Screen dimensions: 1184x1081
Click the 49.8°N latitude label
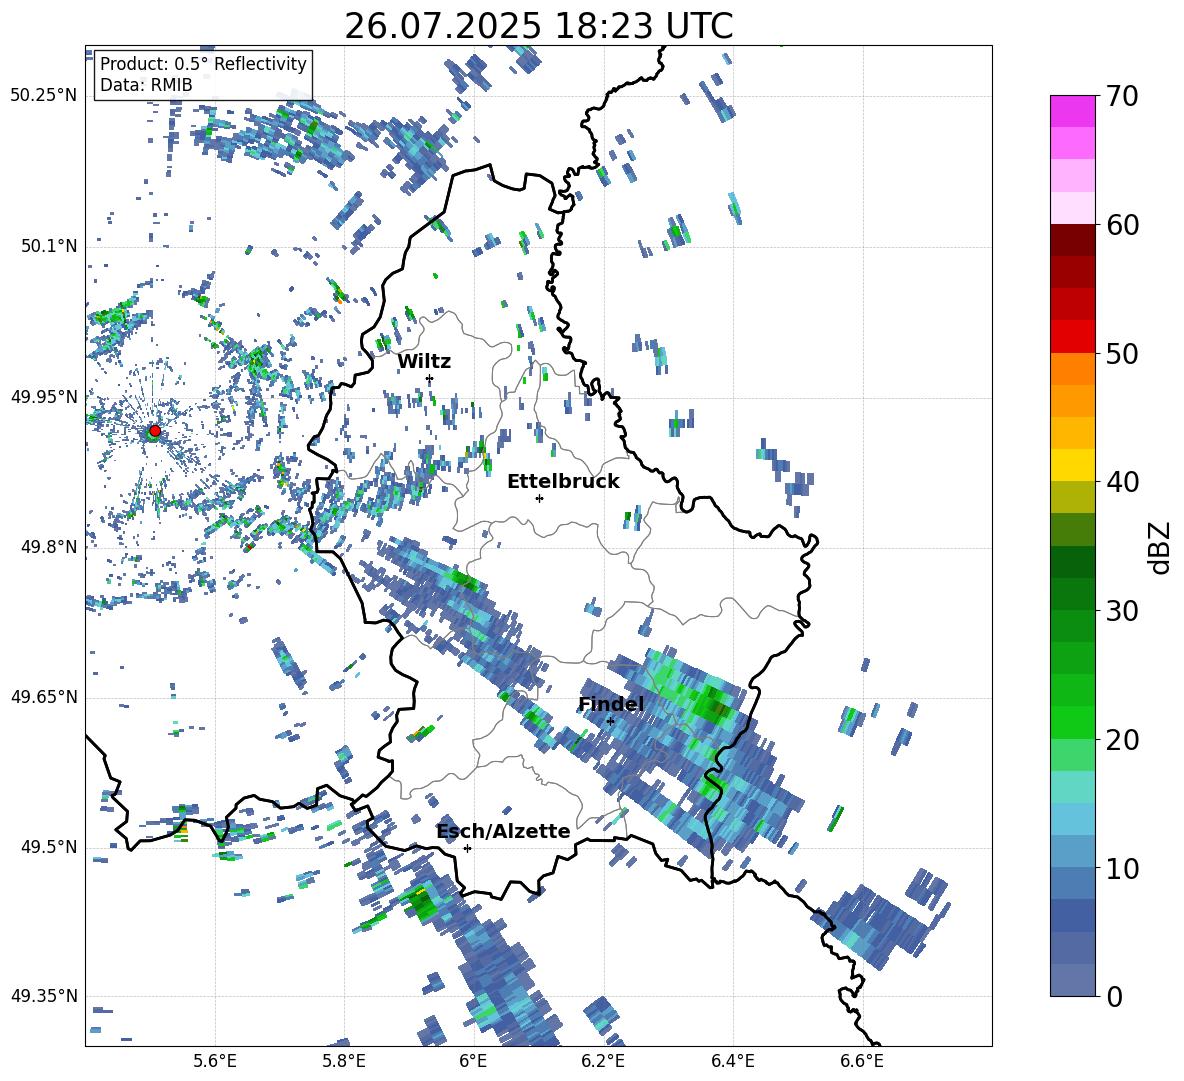pyautogui.click(x=48, y=547)
